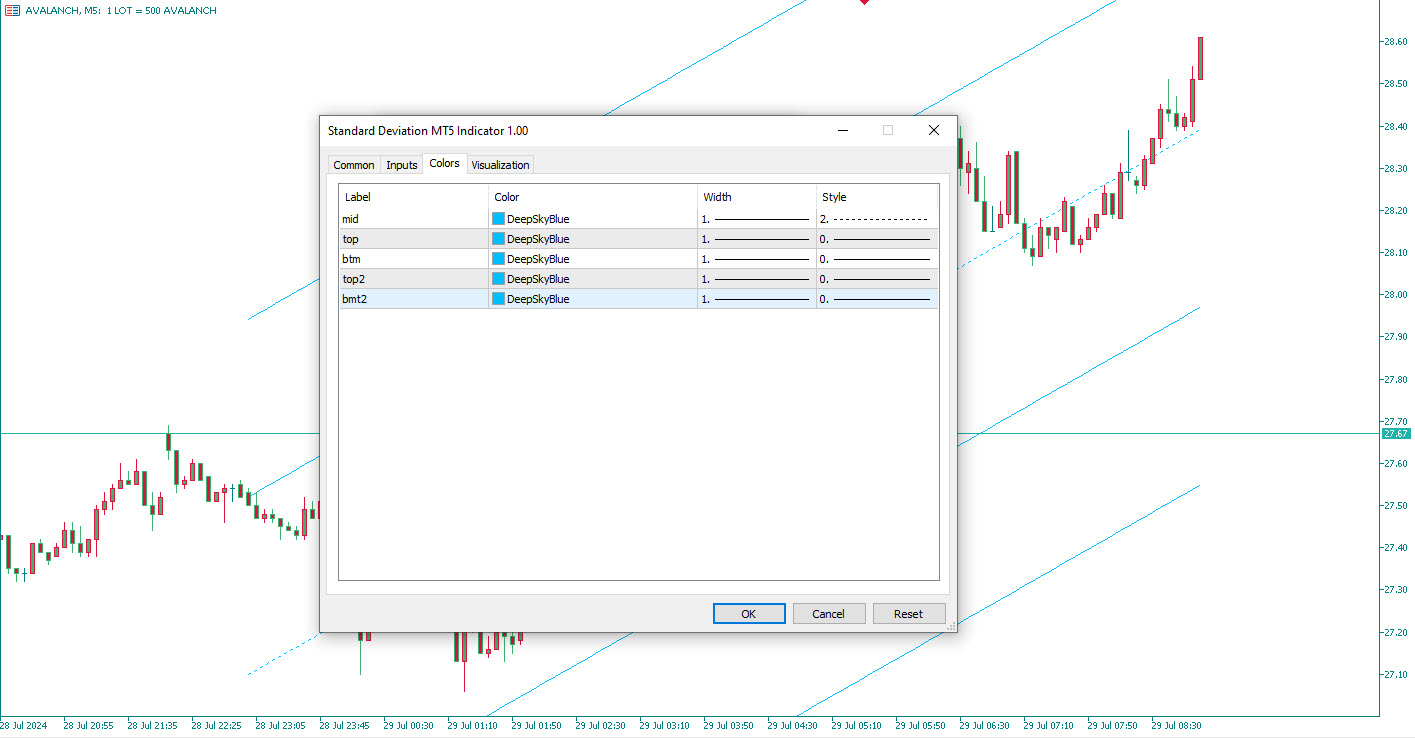Open the width selector for btm
This screenshot has height=738, width=1415.
(x=757, y=259)
